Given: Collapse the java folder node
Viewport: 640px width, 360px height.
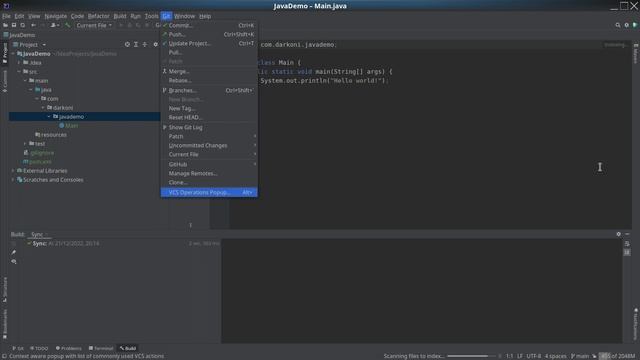Looking at the screenshot, I should pos(31,90).
